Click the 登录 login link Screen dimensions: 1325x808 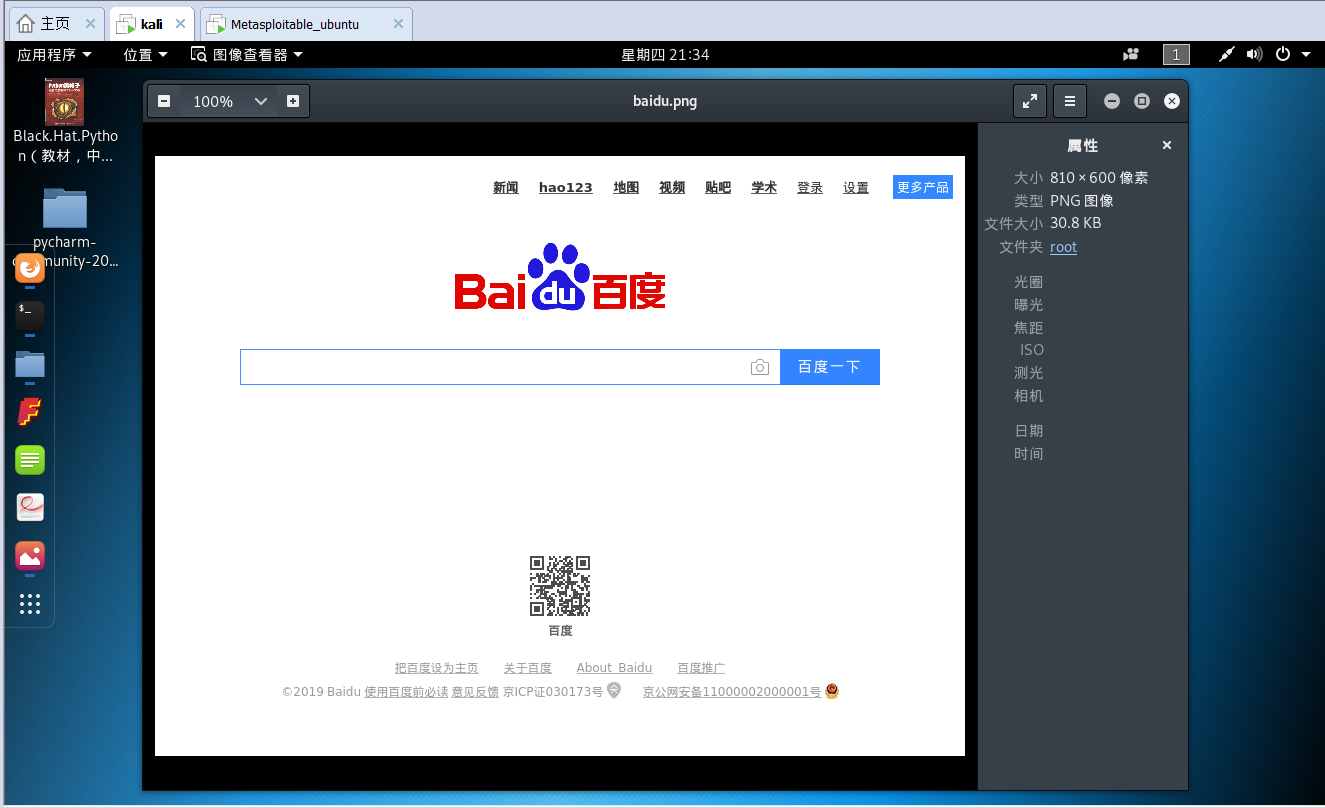810,187
